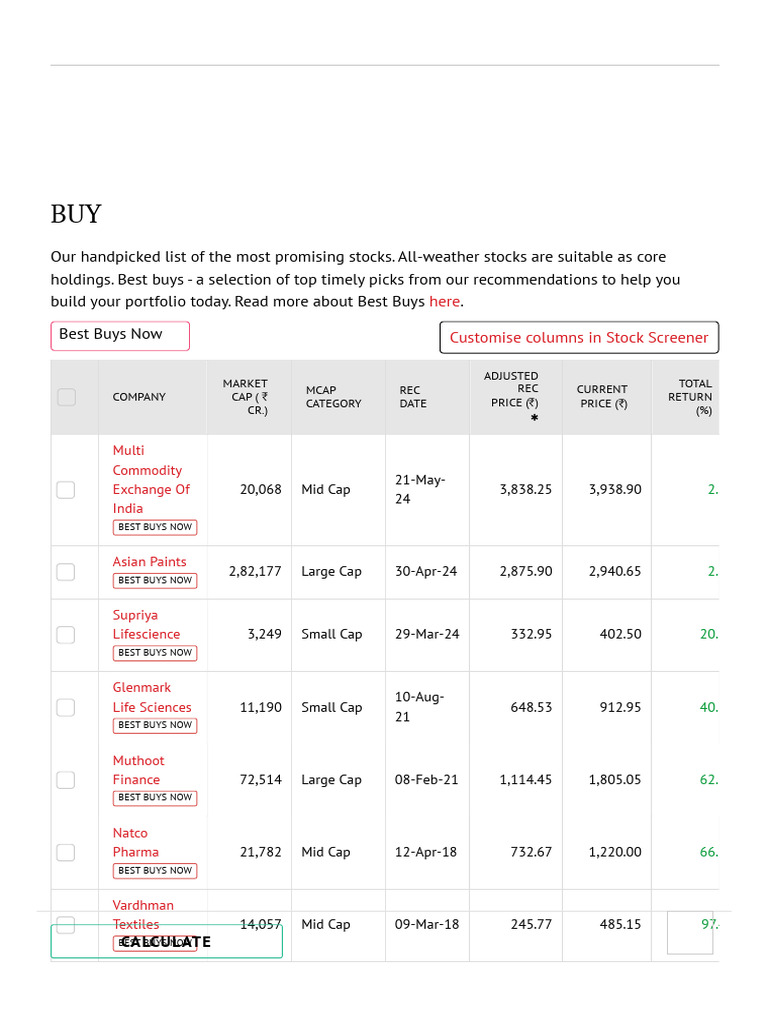Click Best Buys Now badge under Glenmark Life Sciences
Viewport: 768px width, 1024px height.
155,725
